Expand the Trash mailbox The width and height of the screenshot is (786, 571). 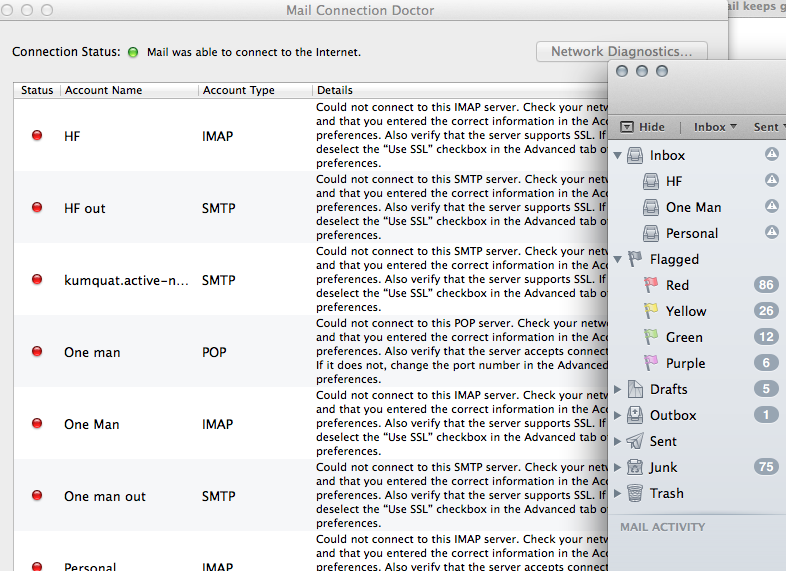click(x=618, y=493)
